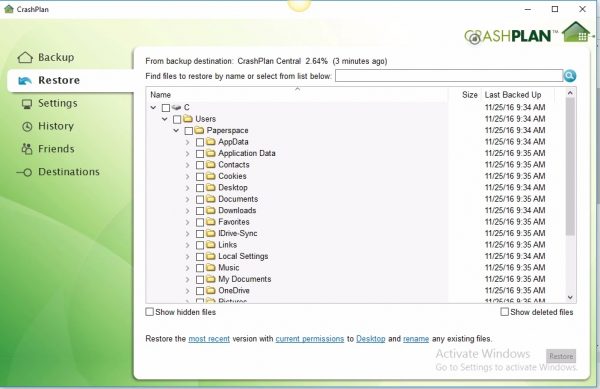Enable Show hidden files
The height and width of the screenshot is (389, 600).
(x=150, y=312)
